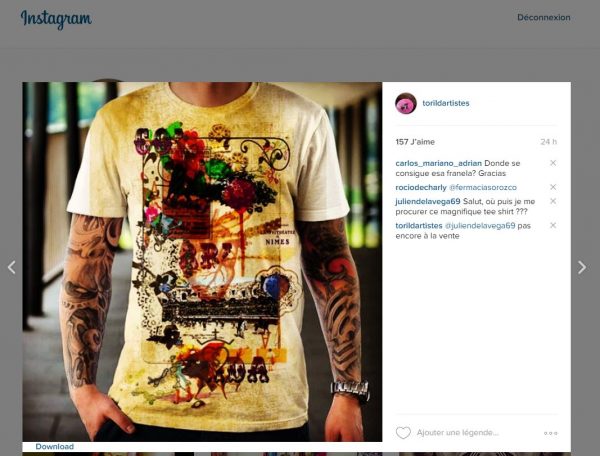Click the Instagram logo
The width and height of the screenshot is (600, 456).
(56, 19)
